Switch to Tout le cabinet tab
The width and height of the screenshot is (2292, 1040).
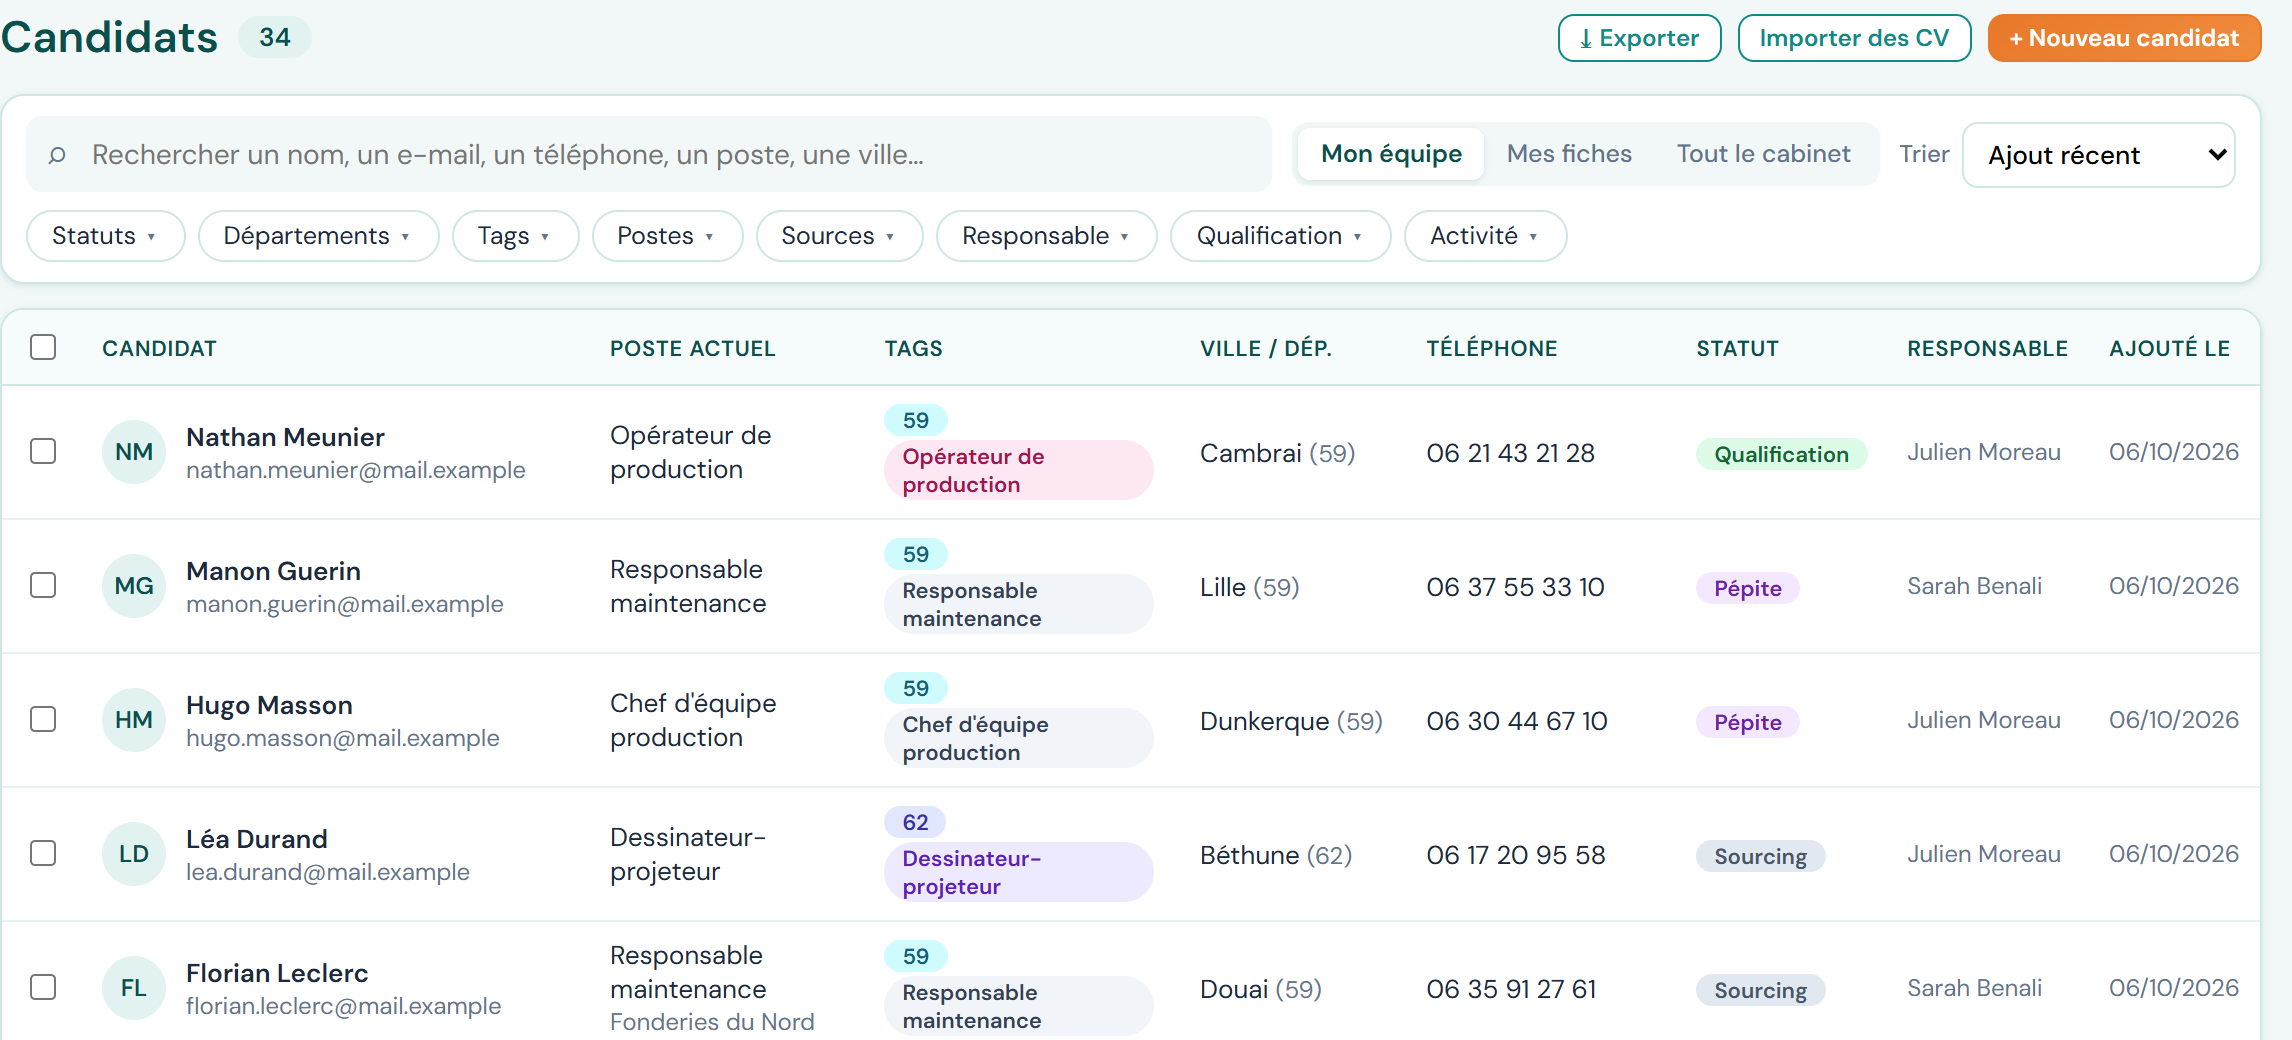(x=1763, y=154)
